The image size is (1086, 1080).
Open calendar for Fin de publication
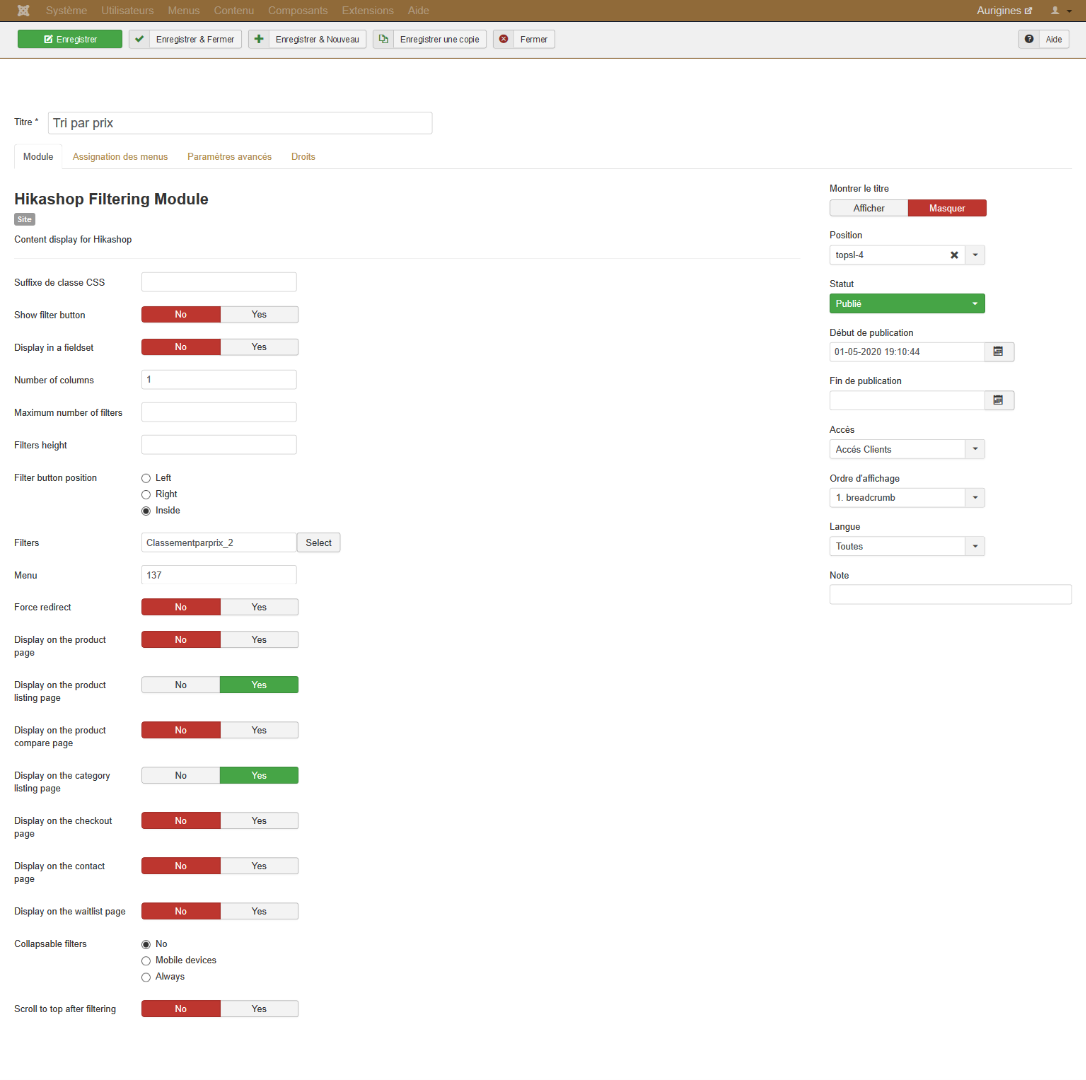[999, 400]
